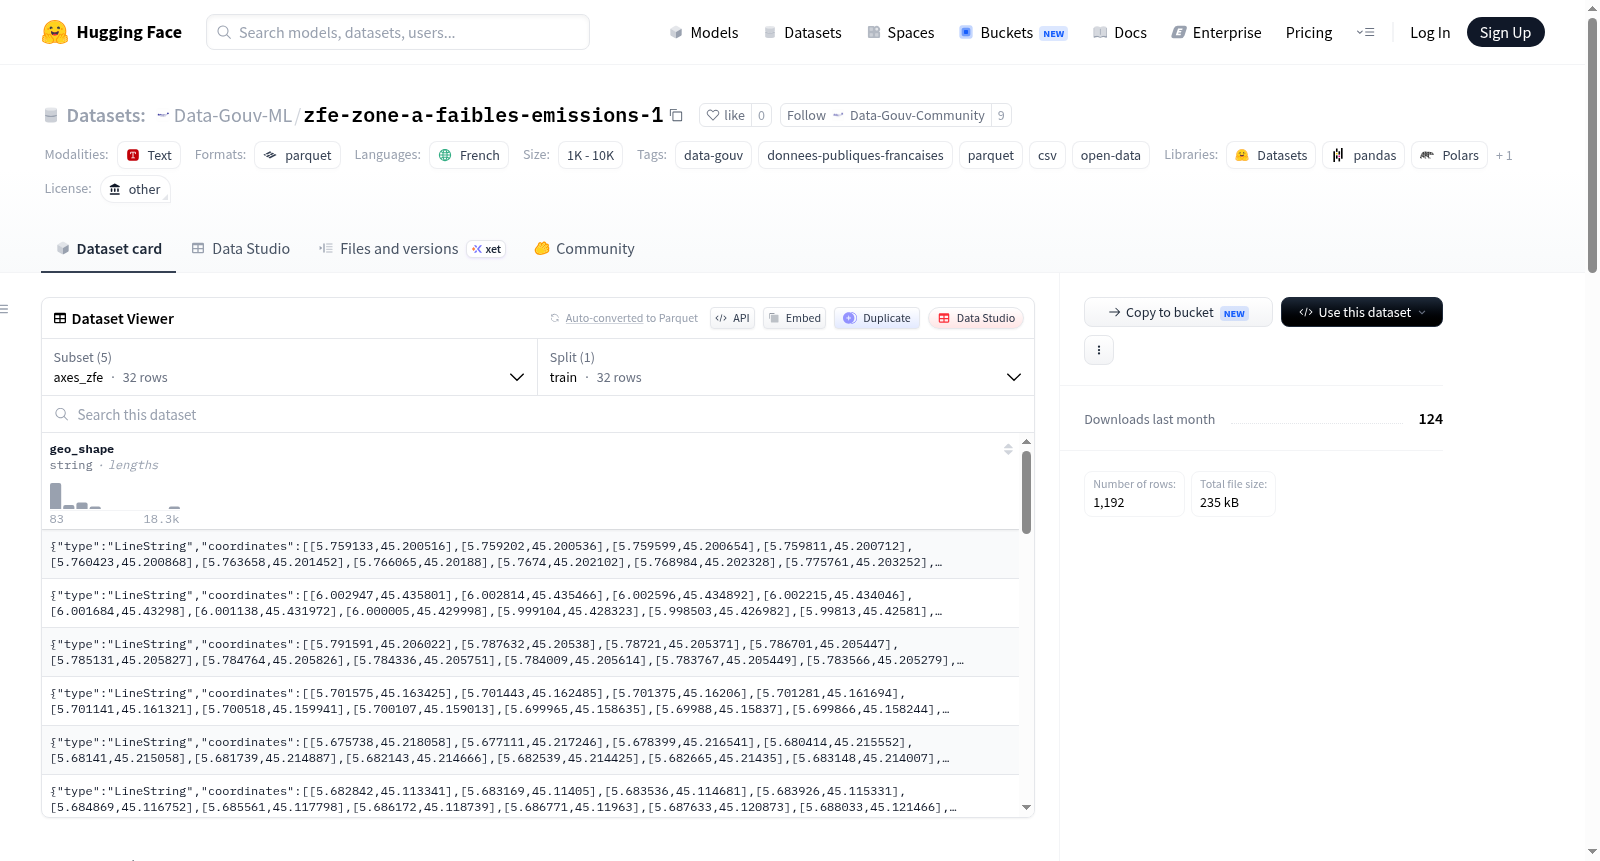Follow the Data-Gouv-Community organization

pos(886,115)
